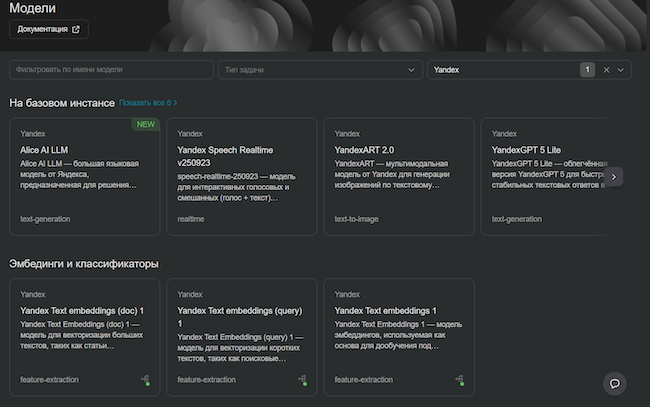Click feature-extraction tag on embeddings (query) 1 card
Viewport: 650px width, 407px height.
pyautogui.click(x=206, y=380)
